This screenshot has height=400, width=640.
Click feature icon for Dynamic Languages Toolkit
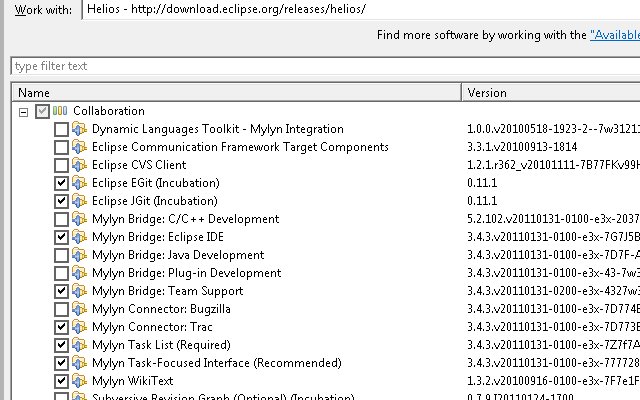(80, 129)
